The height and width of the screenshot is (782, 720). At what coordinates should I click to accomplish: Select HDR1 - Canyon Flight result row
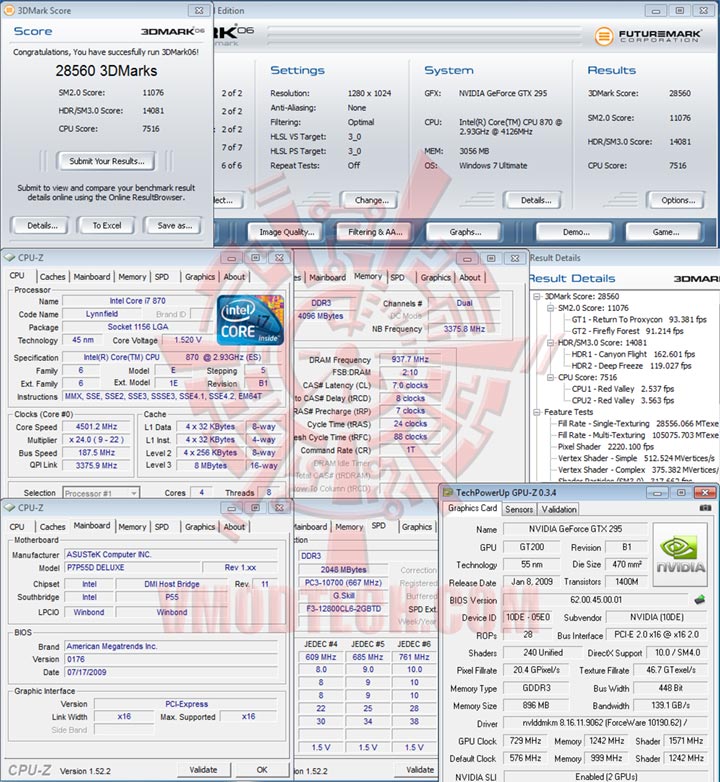[633, 354]
